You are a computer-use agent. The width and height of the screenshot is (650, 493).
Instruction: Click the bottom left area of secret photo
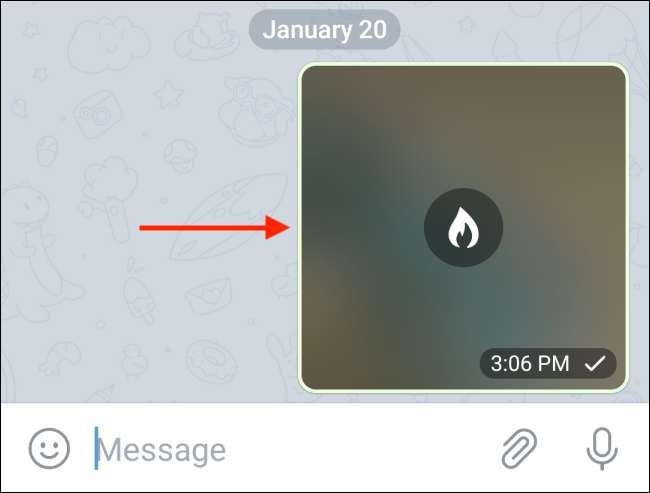coord(332,361)
